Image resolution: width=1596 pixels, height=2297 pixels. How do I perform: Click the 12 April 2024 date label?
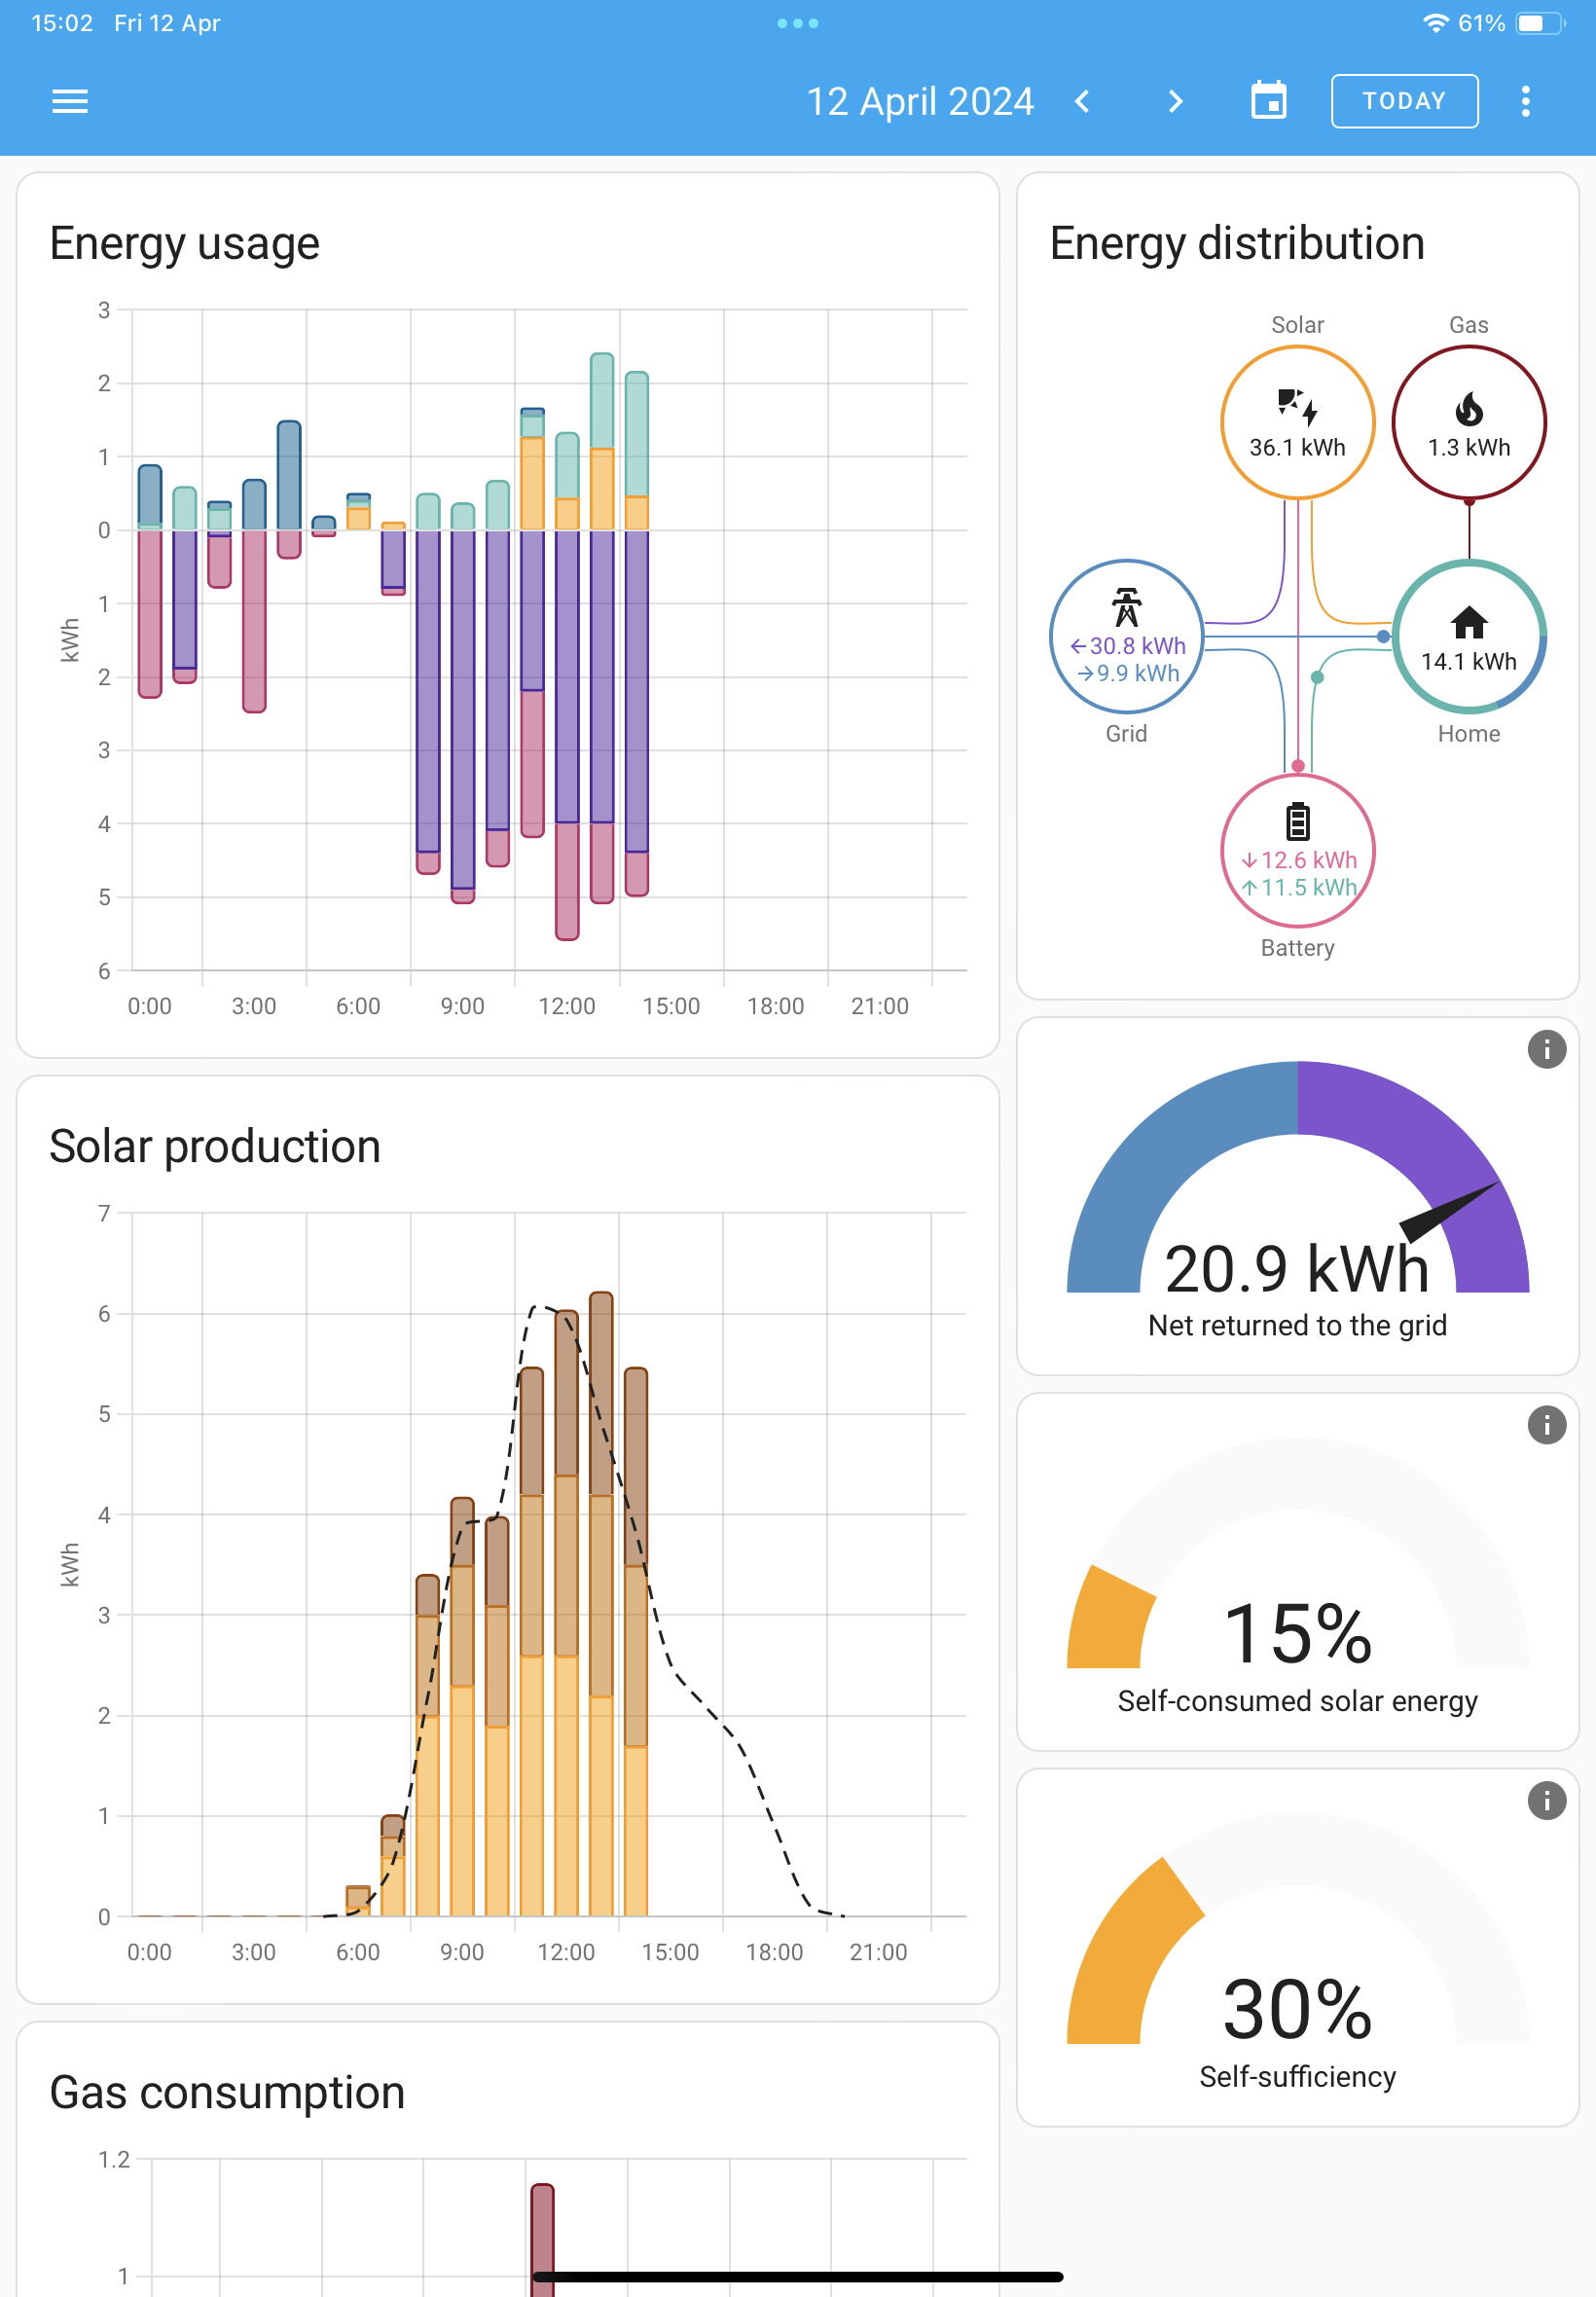(x=920, y=101)
